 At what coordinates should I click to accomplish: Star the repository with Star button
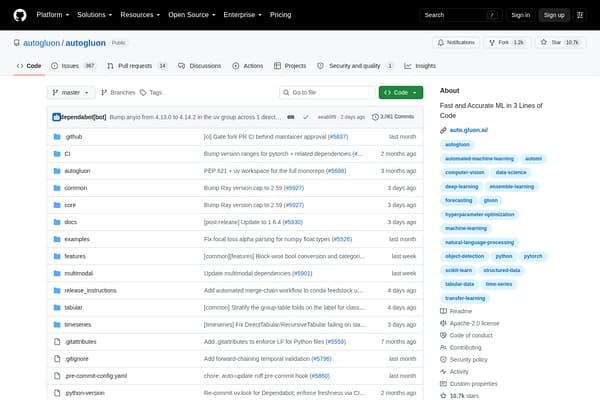560,42
